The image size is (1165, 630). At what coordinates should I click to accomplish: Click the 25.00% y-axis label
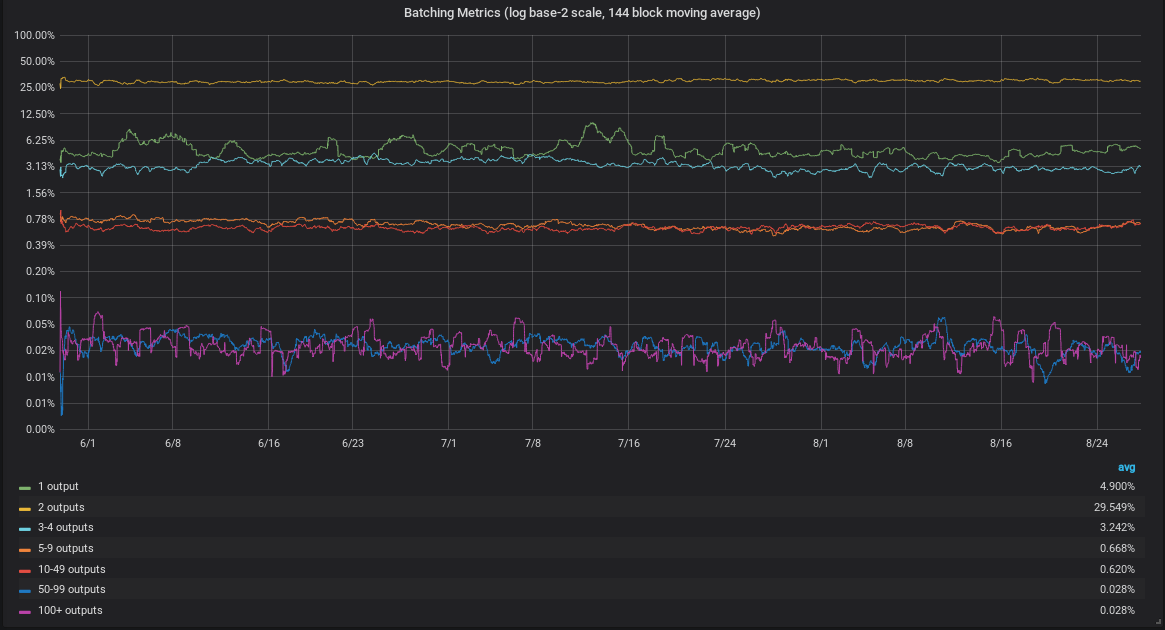(x=37, y=87)
